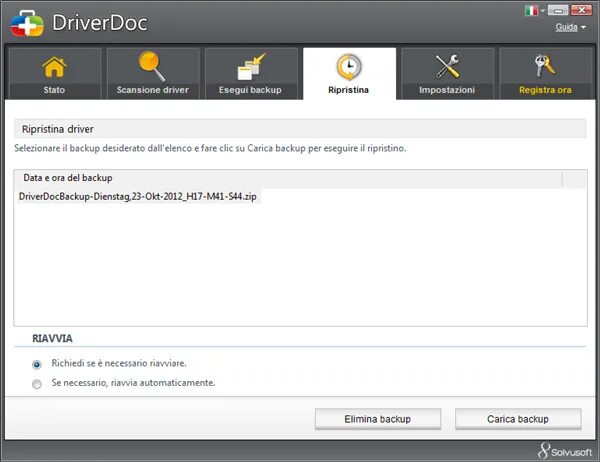
Task: Open the language dropdown arrow beside flag
Action: click(543, 10)
